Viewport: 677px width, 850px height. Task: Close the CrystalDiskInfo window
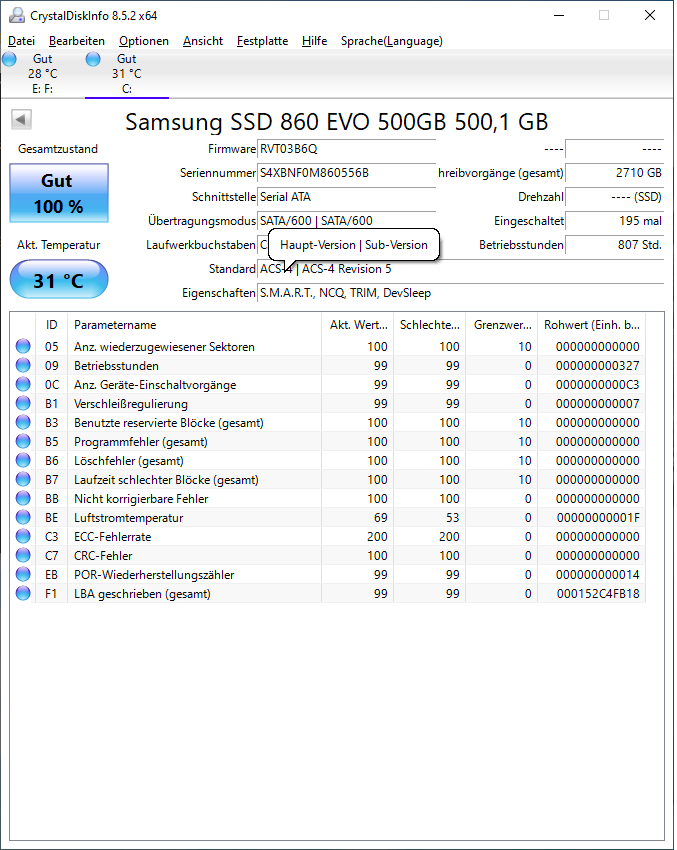649,15
